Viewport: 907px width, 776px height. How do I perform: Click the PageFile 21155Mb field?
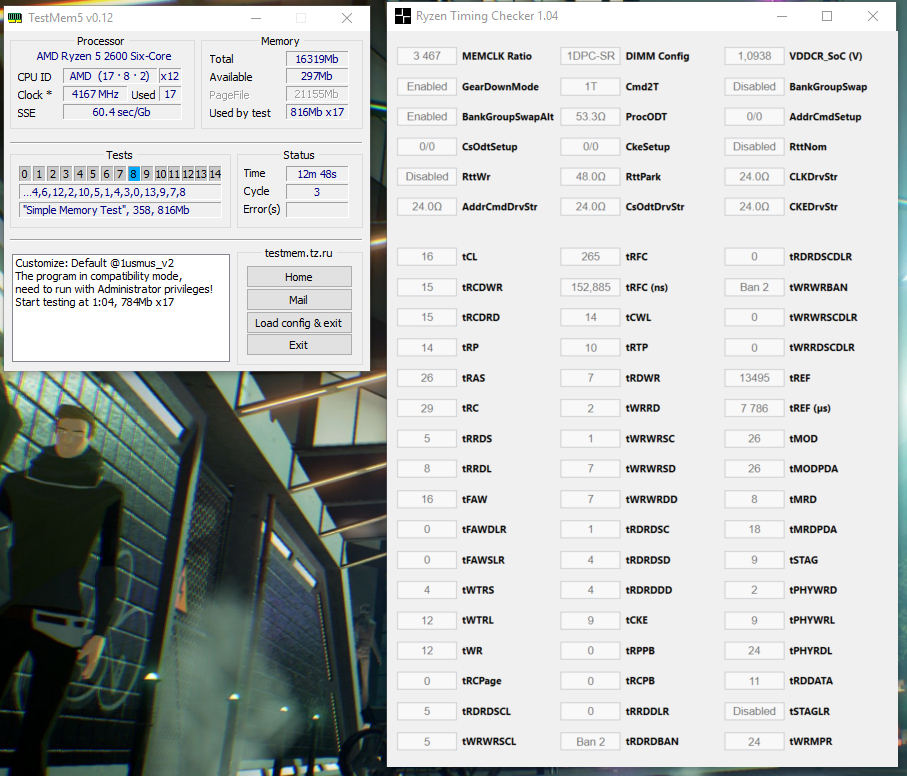(317, 94)
